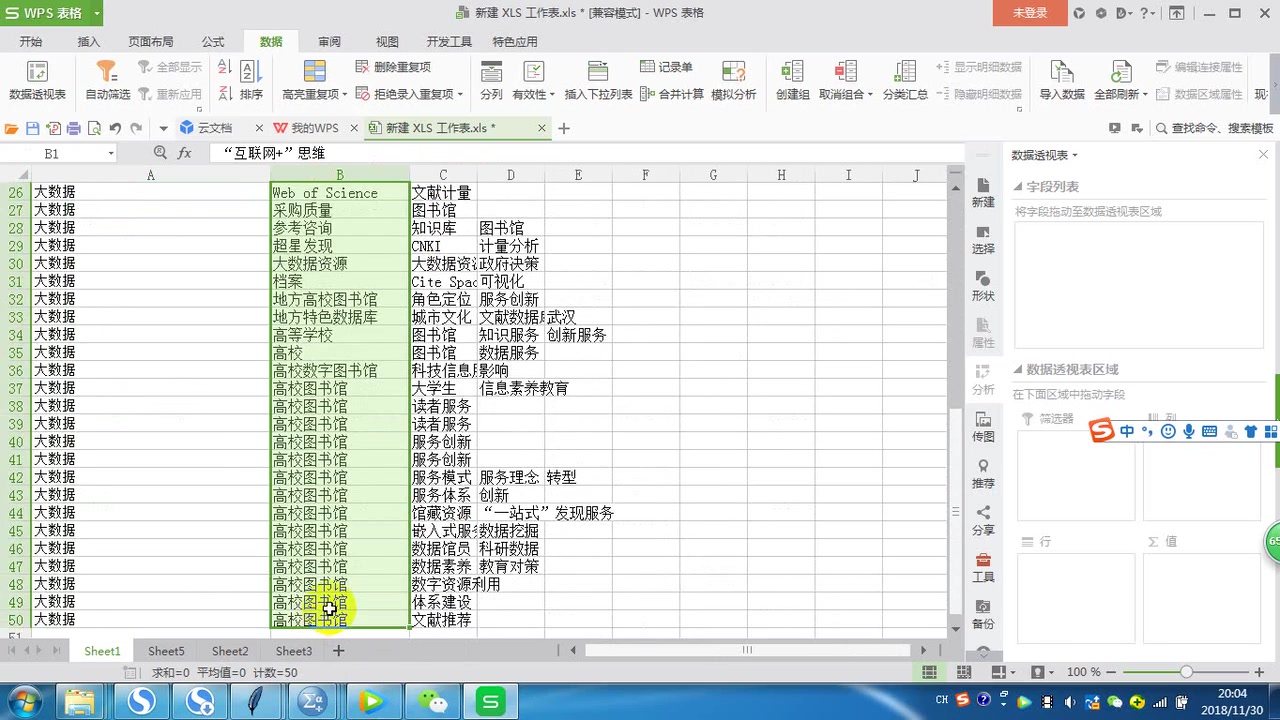Open 形状 in the right sidebar
Viewport: 1280px width, 720px height.
tap(983, 287)
